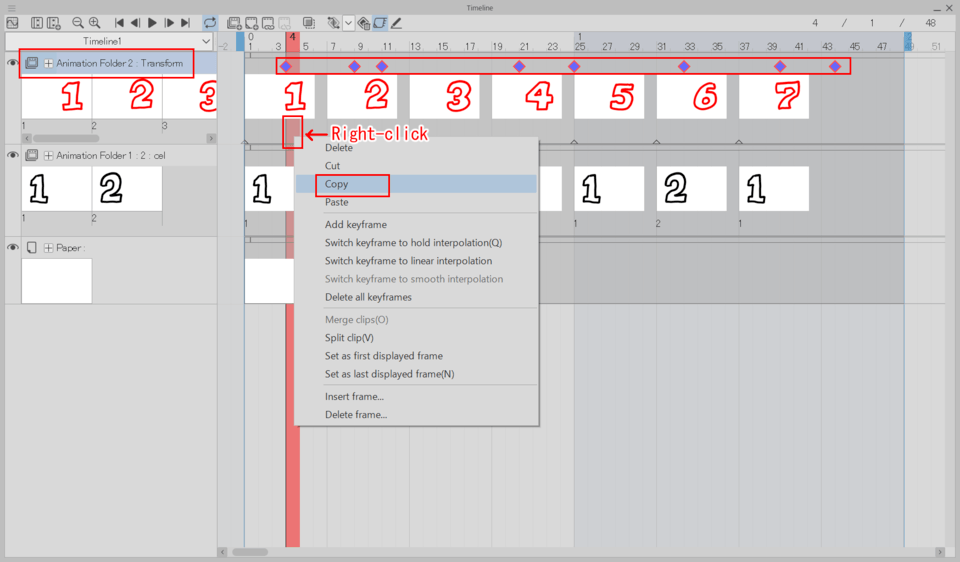Choose Set as last displayed frame(N)
This screenshot has height=562, width=960.
coord(389,374)
